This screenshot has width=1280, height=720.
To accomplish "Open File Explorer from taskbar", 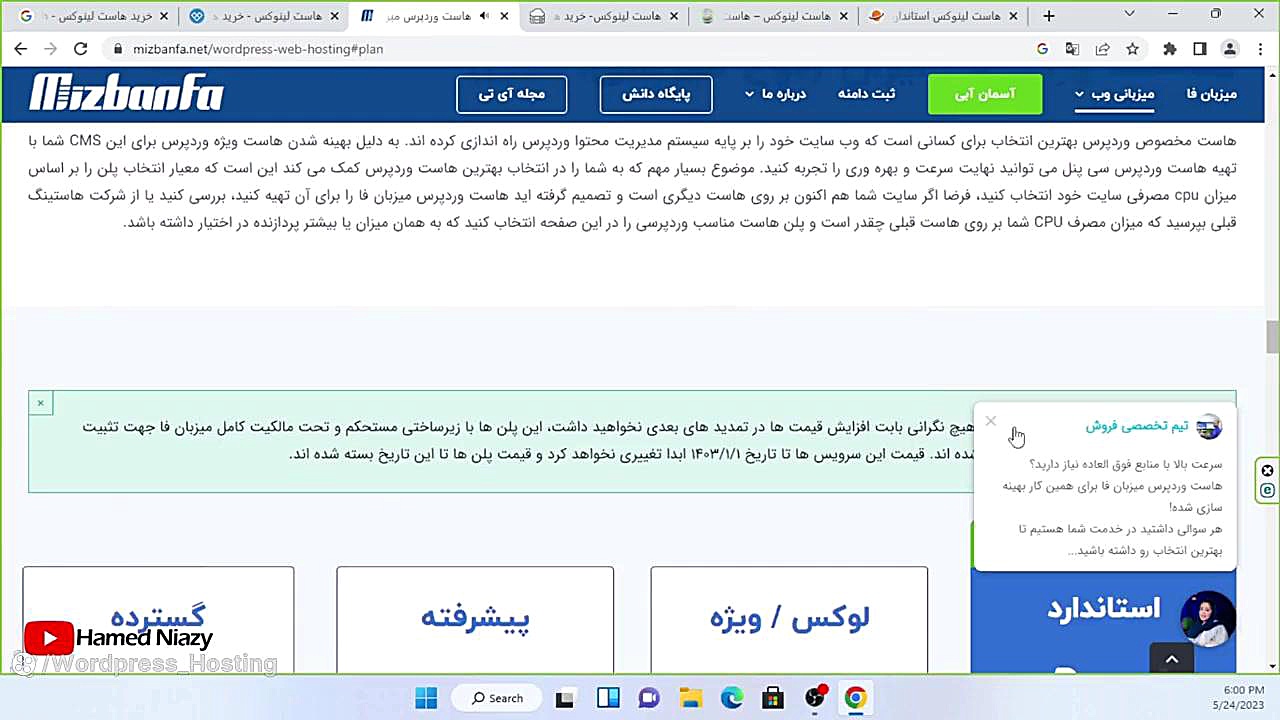I will pos(690,698).
